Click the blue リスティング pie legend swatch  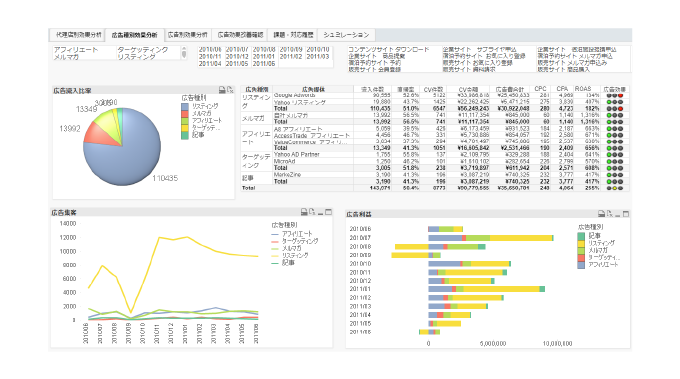[185, 107]
